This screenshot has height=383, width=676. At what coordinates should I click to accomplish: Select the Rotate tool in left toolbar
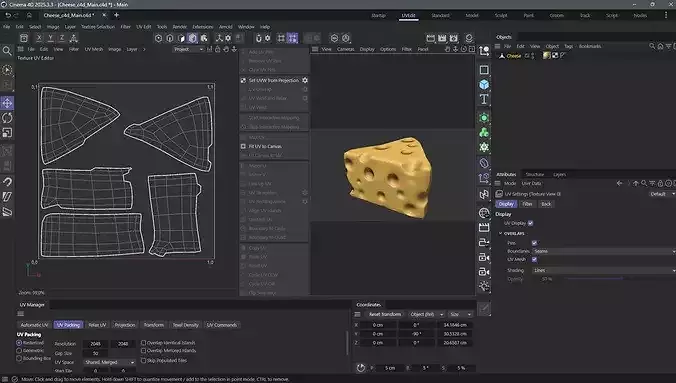tap(7, 118)
